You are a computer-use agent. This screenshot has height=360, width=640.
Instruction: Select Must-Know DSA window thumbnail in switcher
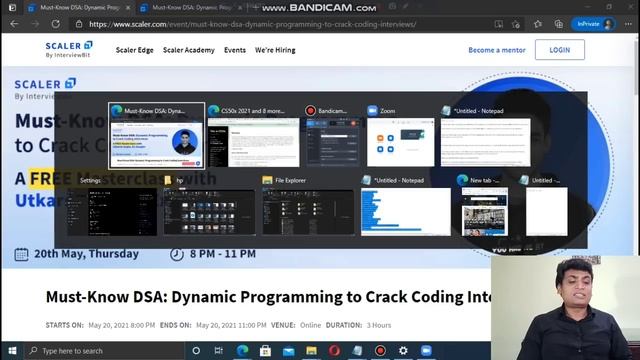(x=156, y=136)
